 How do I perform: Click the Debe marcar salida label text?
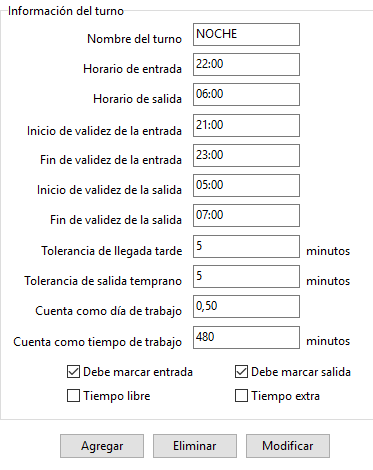click(x=301, y=372)
